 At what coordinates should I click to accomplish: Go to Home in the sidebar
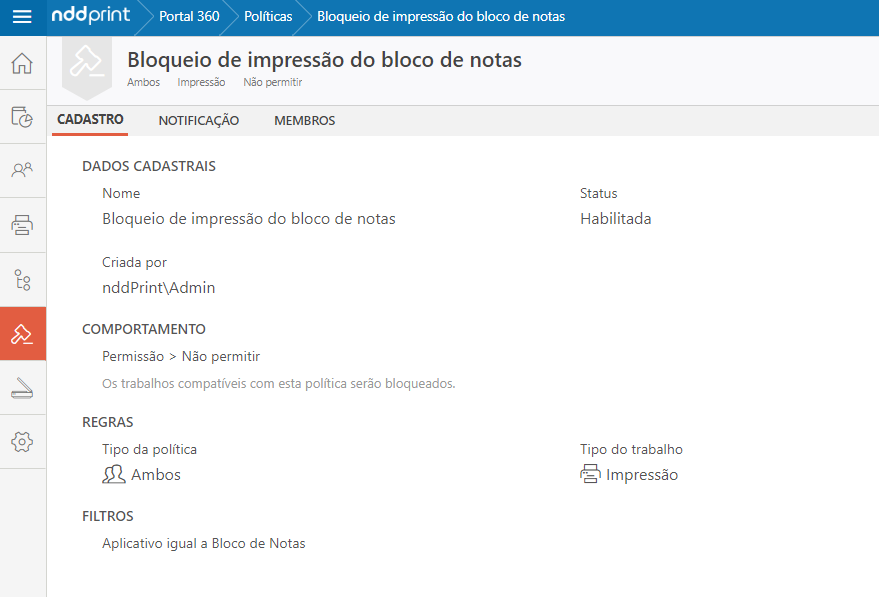(x=22, y=64)
